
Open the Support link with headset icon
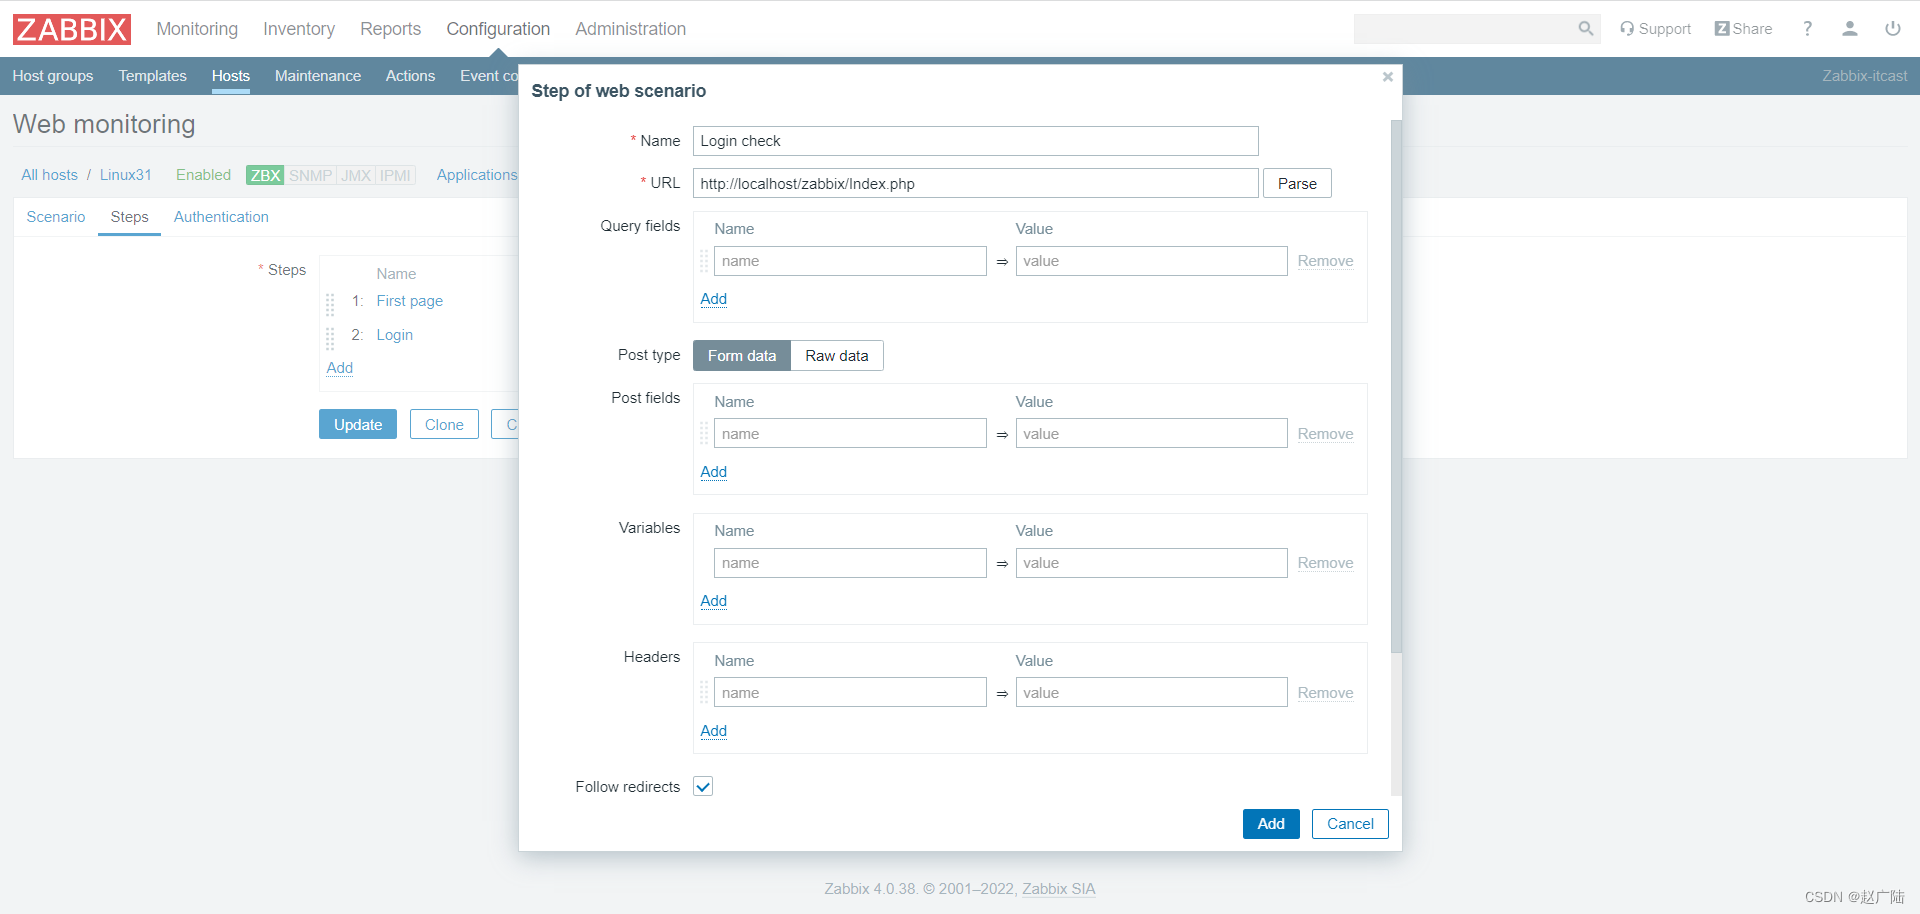pyautogui.click(x=1656, y=29)
